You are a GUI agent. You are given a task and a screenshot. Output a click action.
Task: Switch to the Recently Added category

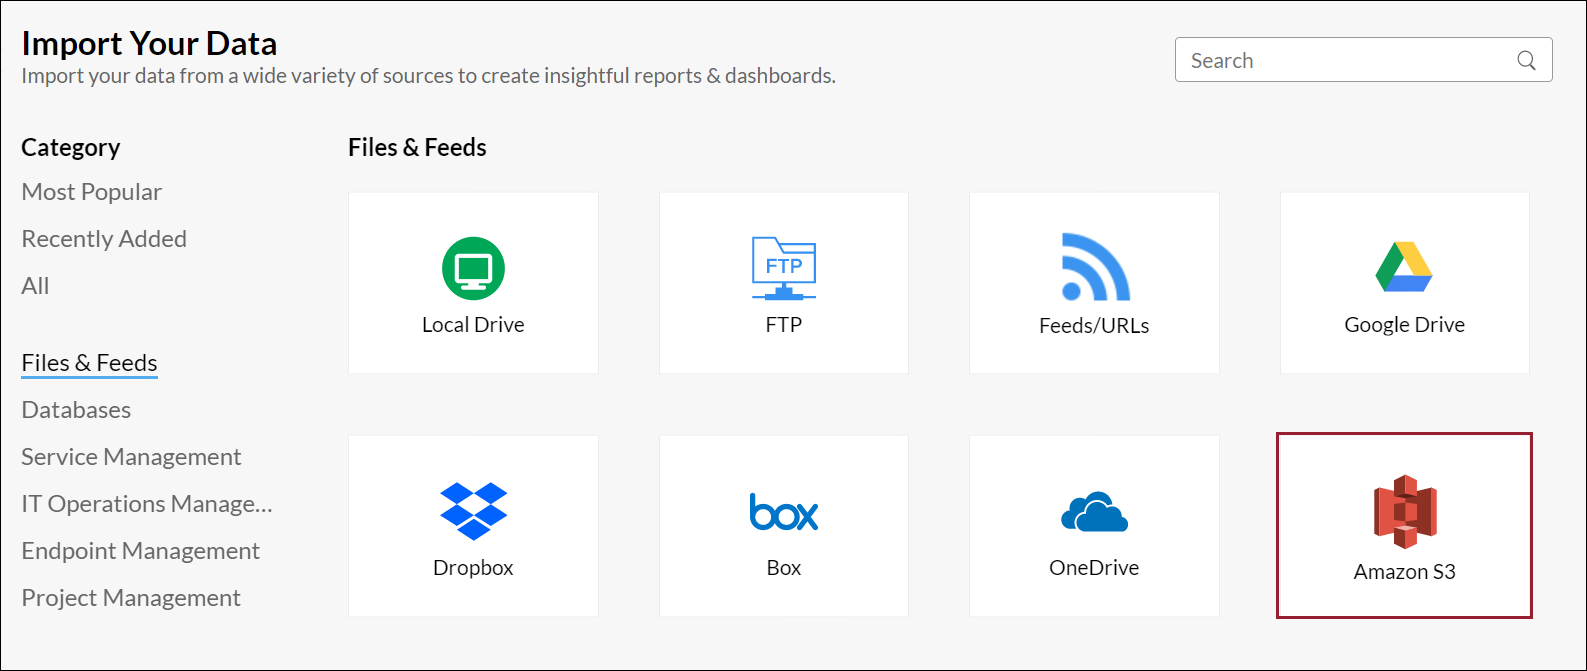[x=104, y=239]
